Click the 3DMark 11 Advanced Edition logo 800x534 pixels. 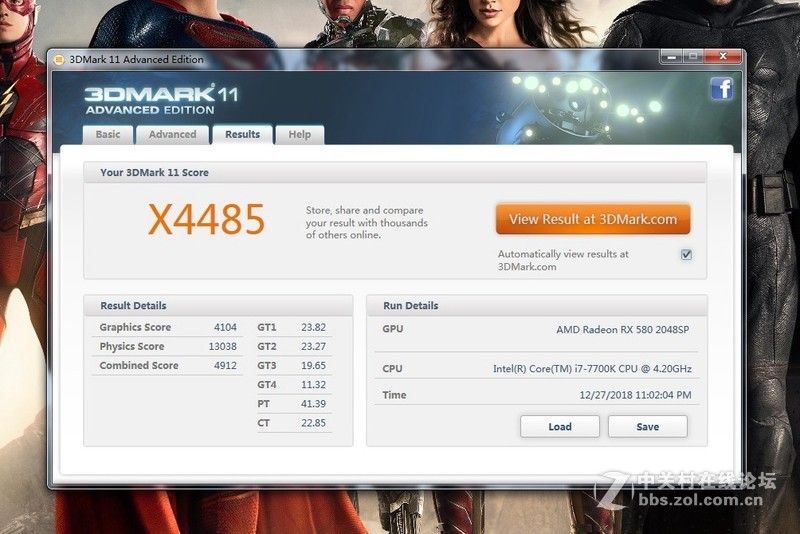point(161,99)
